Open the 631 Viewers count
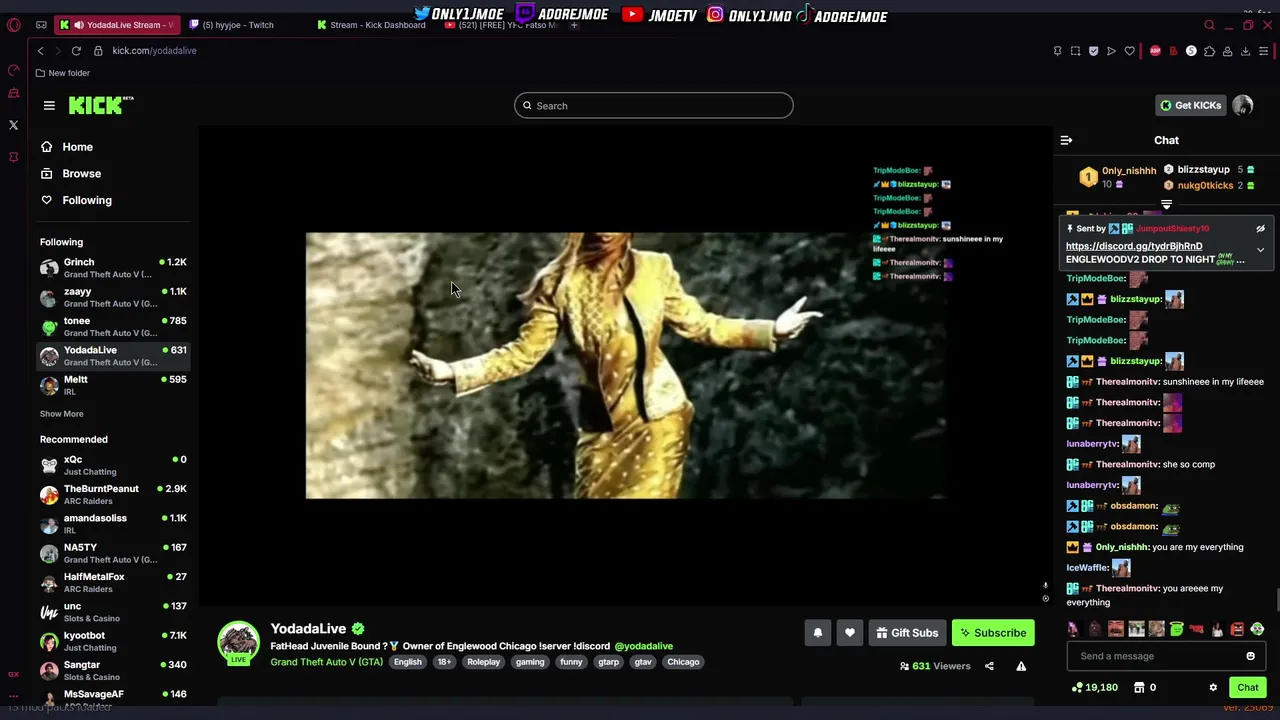The image size is (1280, 720). (935, 666)
